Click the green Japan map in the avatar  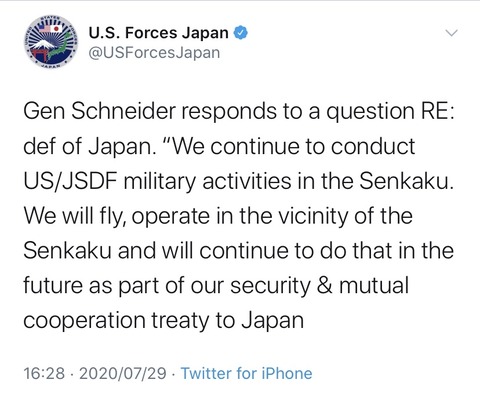(60, 45)
